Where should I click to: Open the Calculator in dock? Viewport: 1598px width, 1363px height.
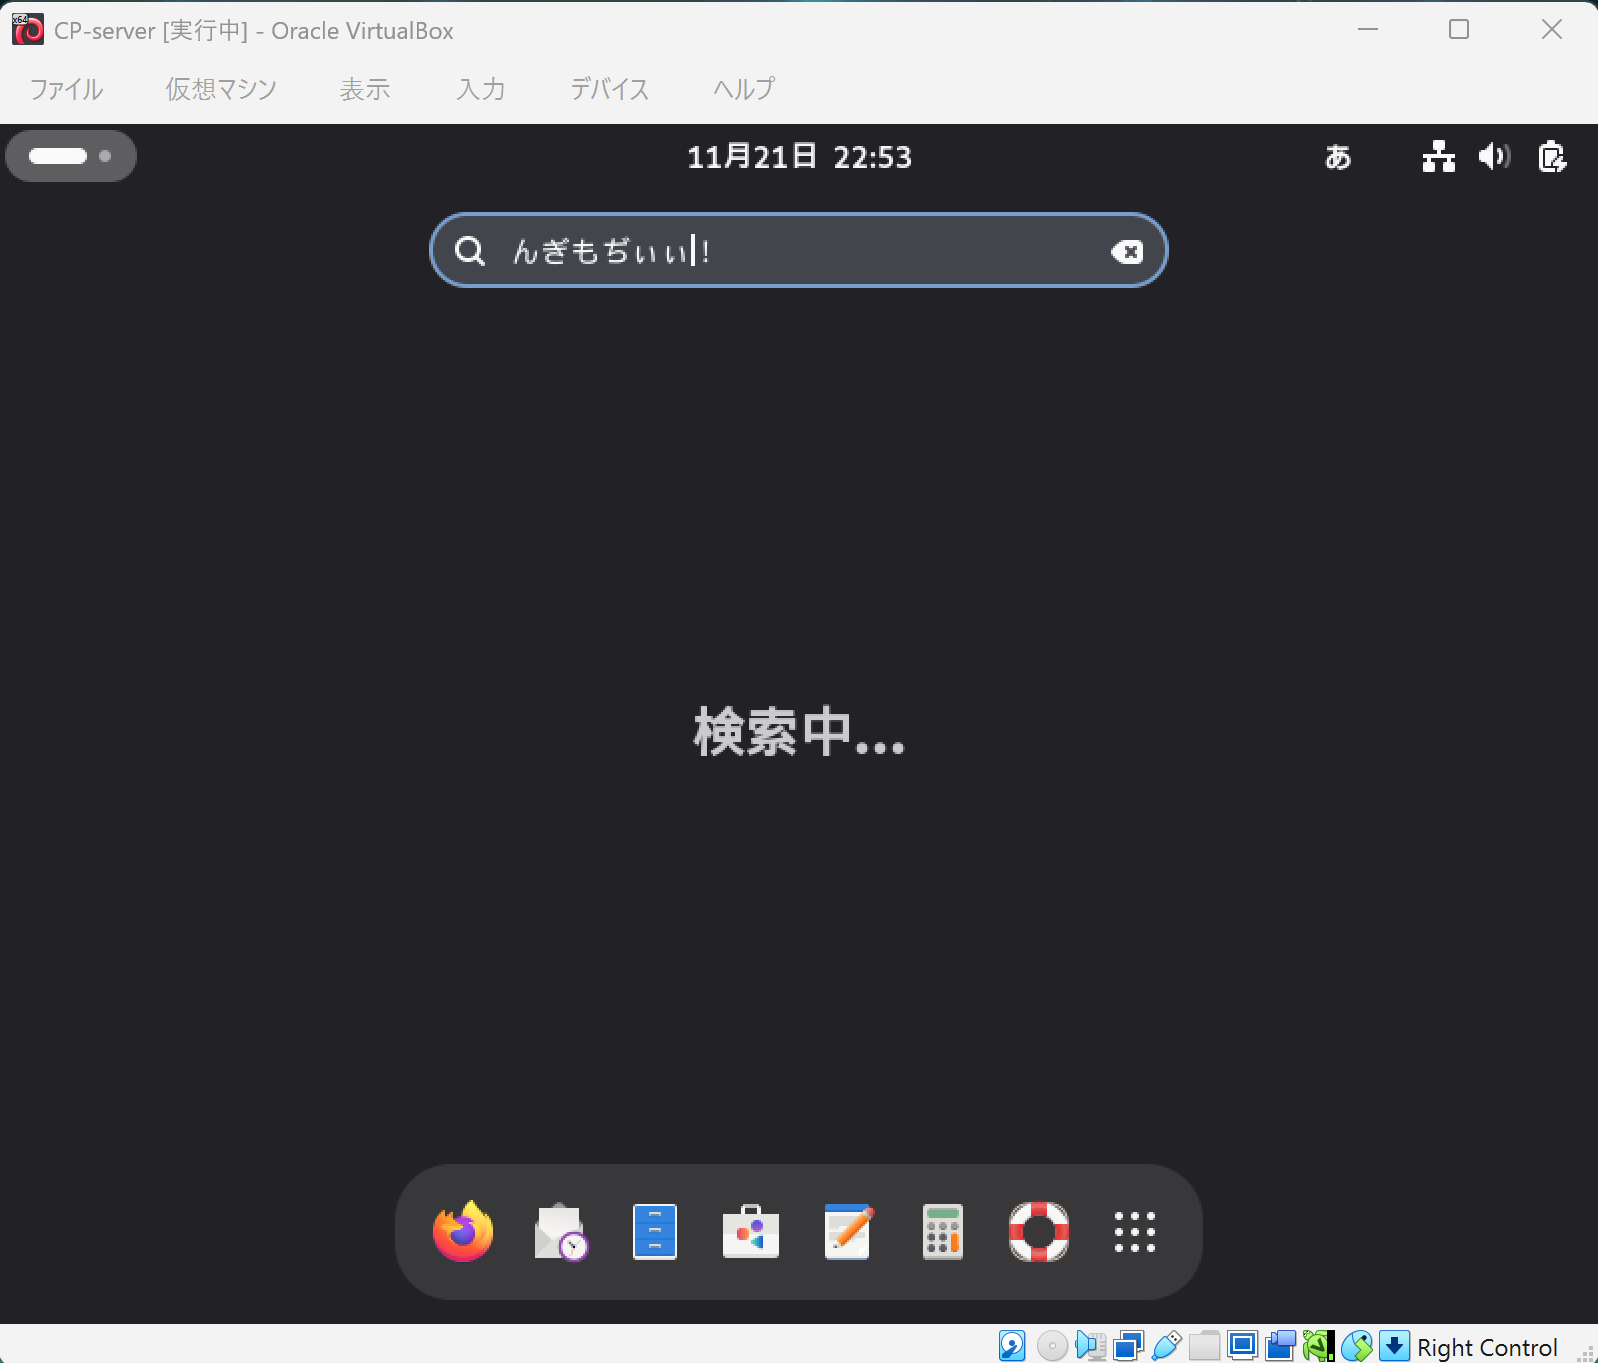[x=943, y=1232]
